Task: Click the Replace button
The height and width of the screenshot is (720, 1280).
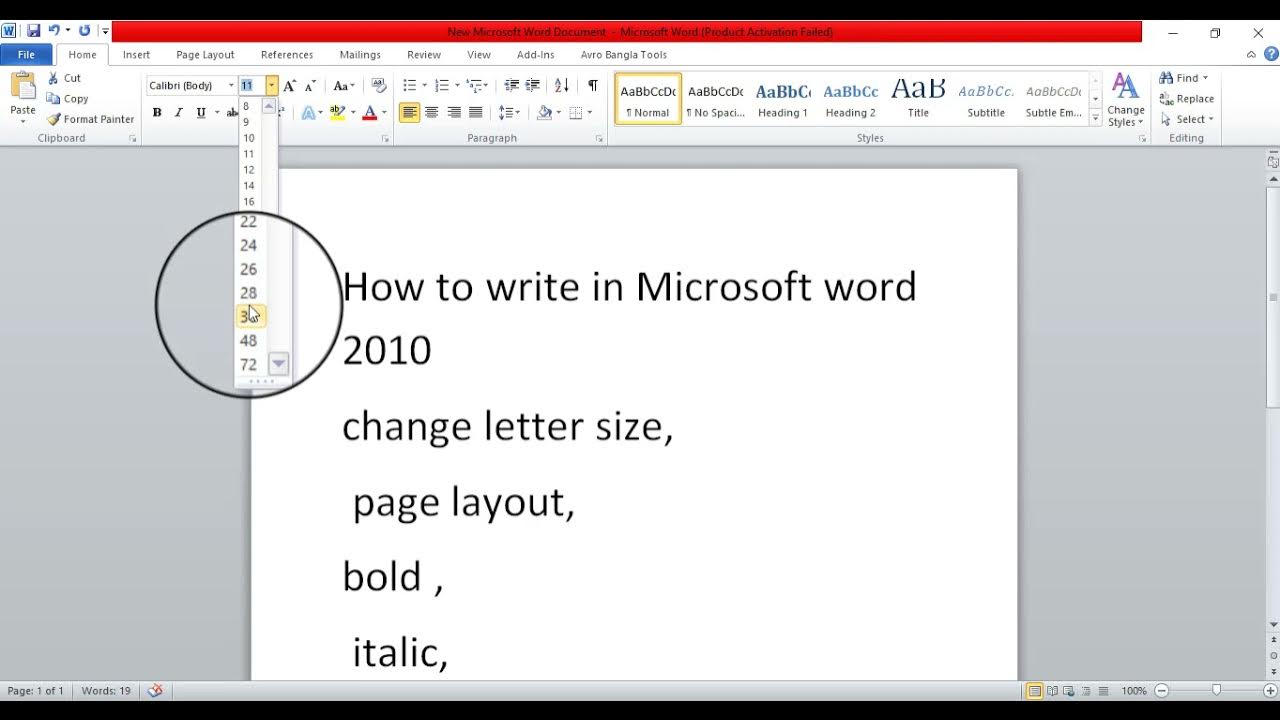Action: 1186,99
